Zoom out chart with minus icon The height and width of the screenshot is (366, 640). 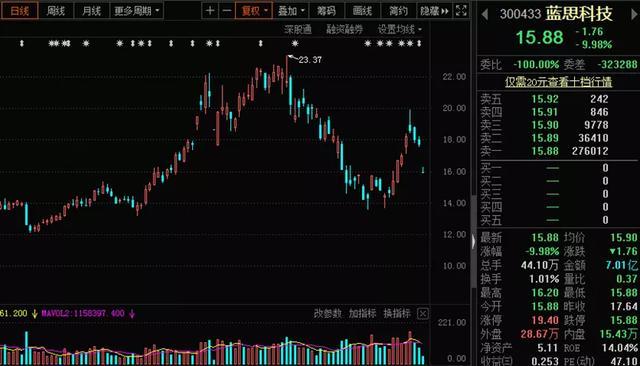click(227, 11)
